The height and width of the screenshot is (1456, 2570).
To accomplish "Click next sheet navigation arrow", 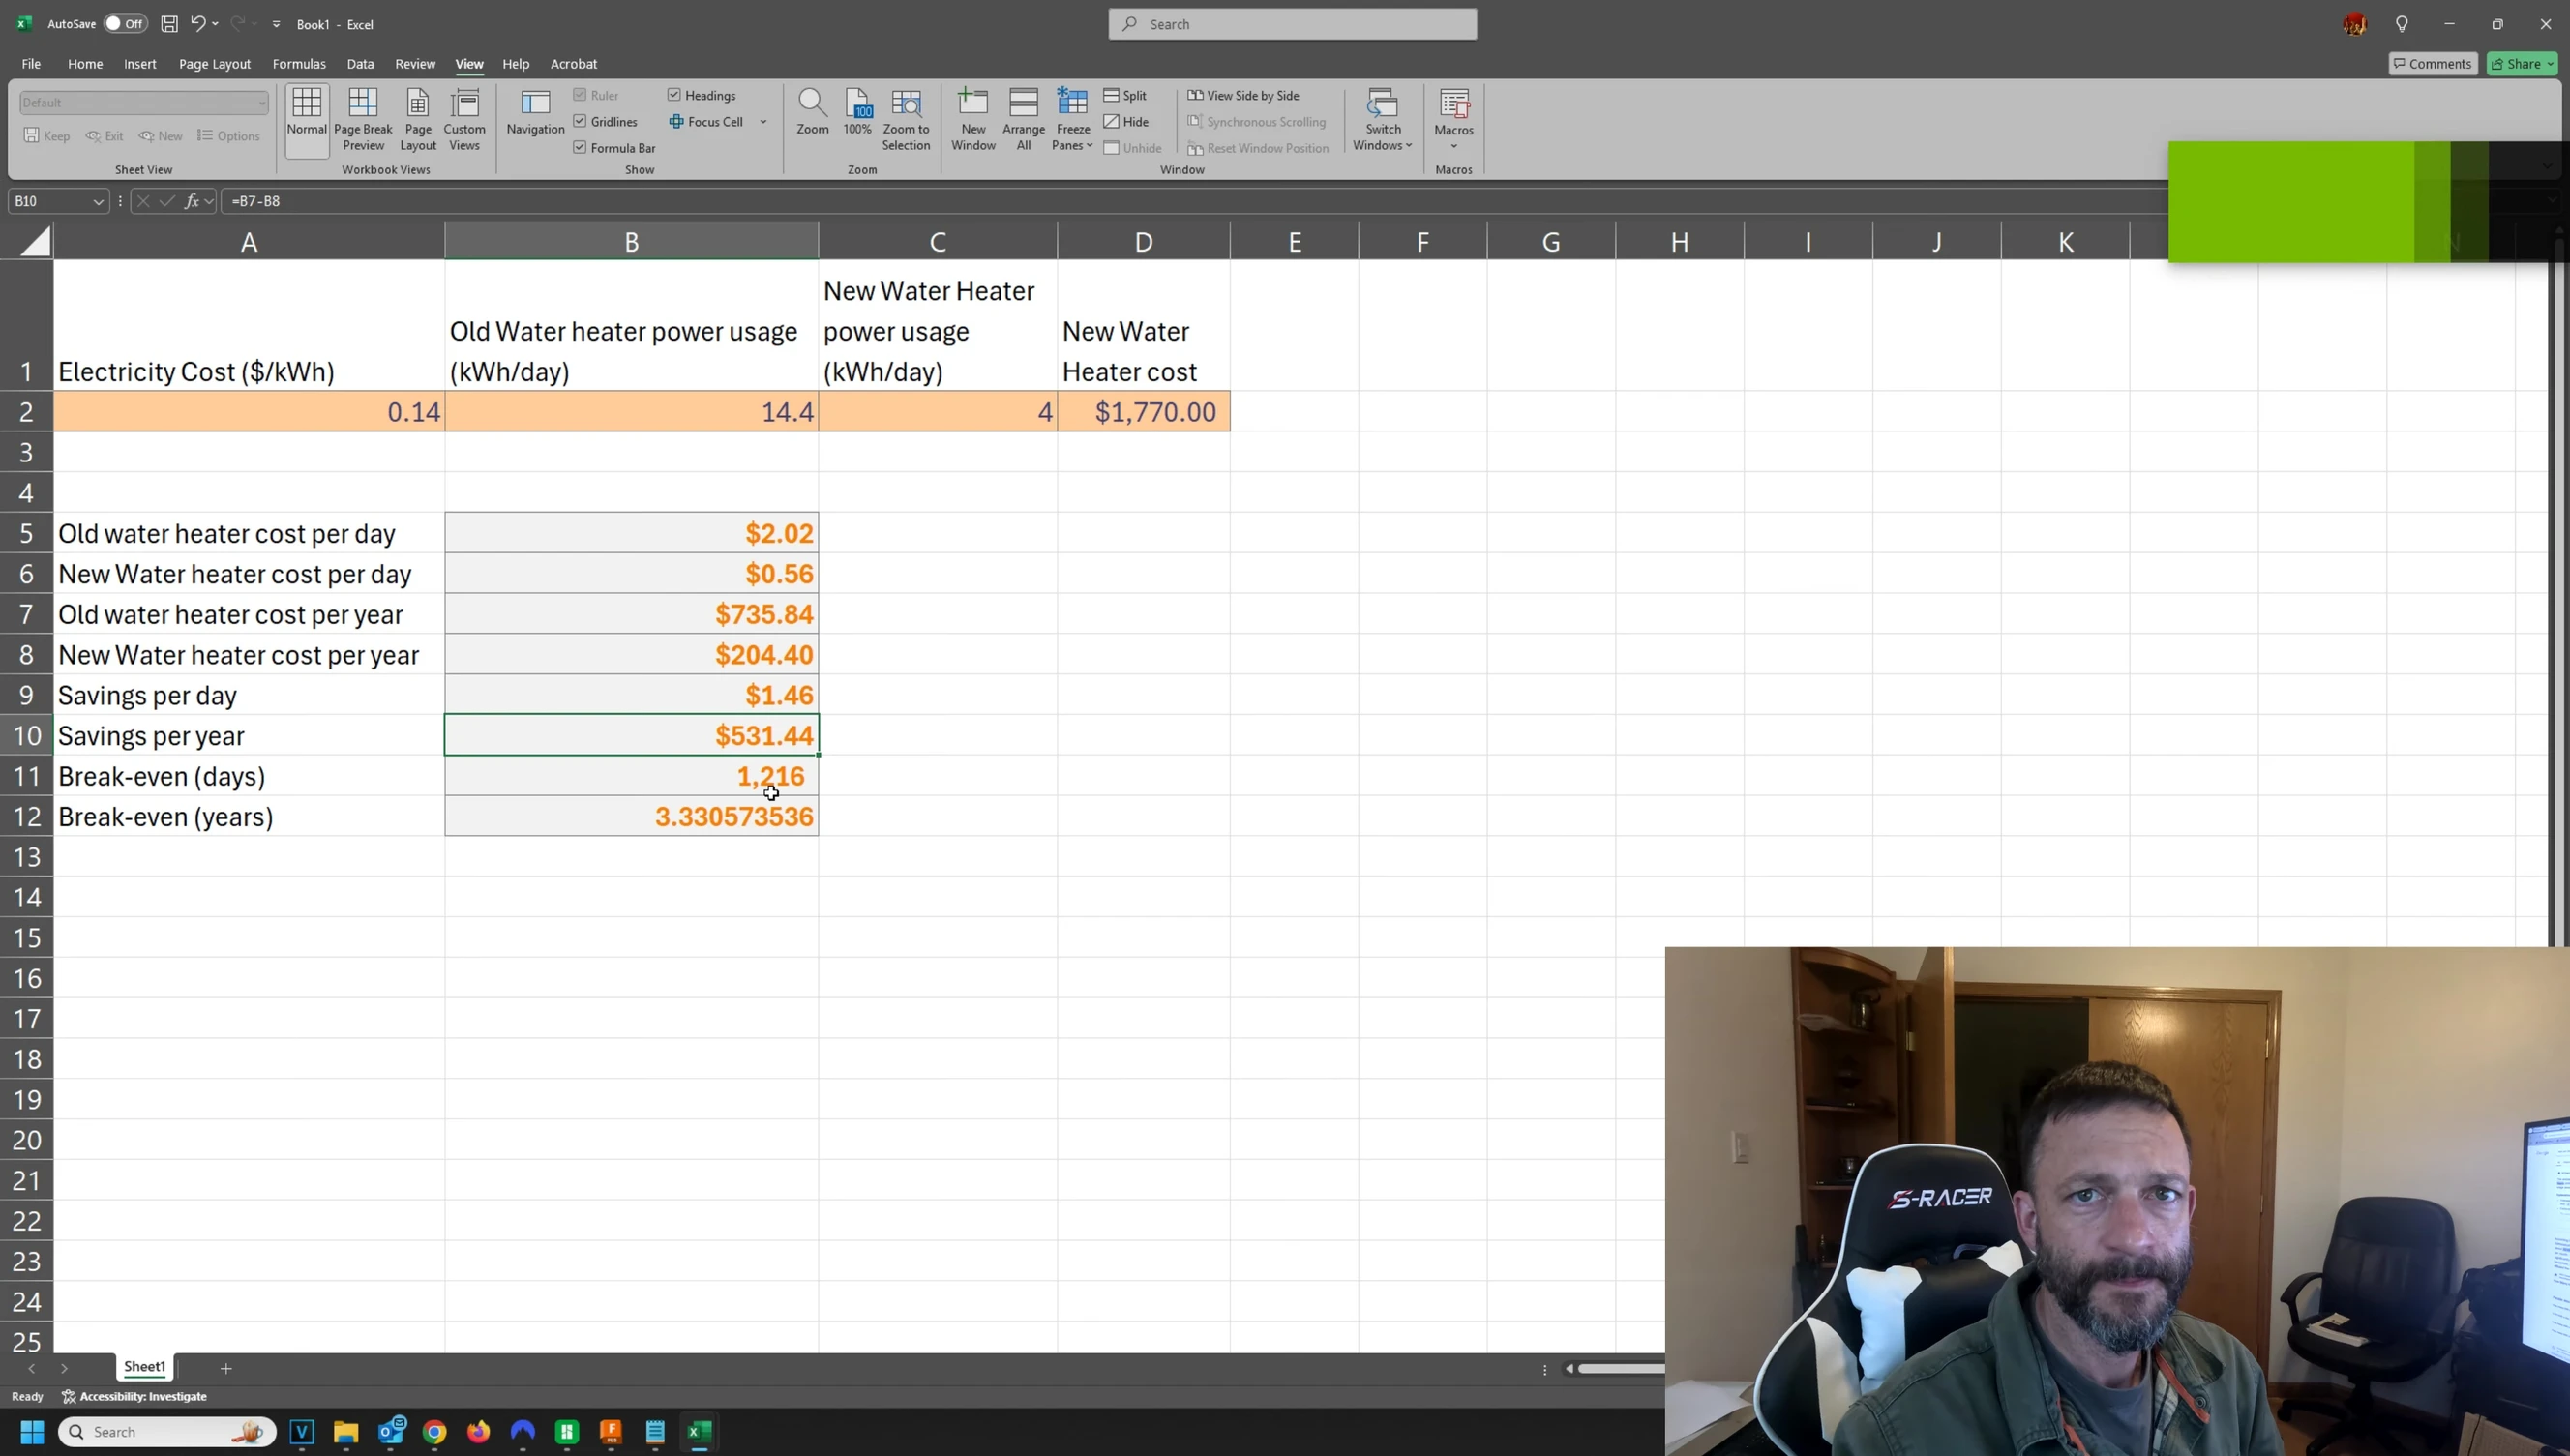I will [64, 1368].
